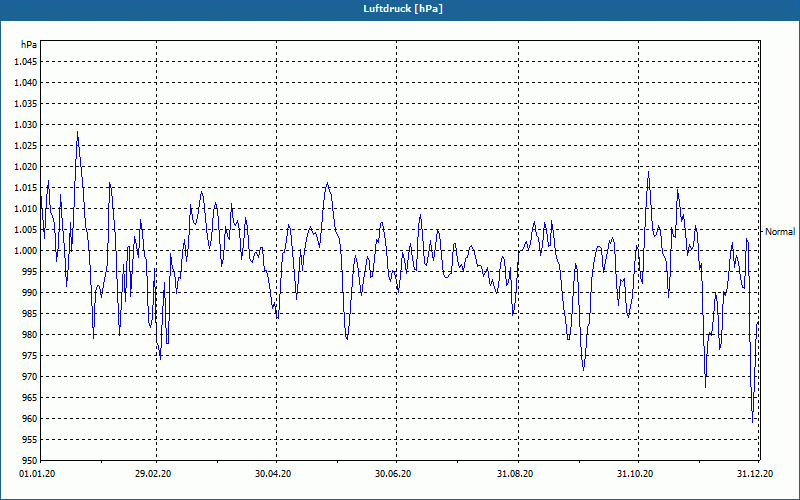
Task: Click the 990 y-axis value
Action: point(30,292)
